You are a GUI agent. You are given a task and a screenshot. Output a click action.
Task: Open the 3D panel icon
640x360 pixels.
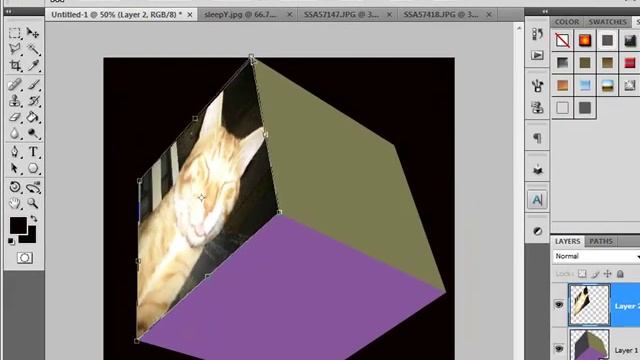click(537, 169)
